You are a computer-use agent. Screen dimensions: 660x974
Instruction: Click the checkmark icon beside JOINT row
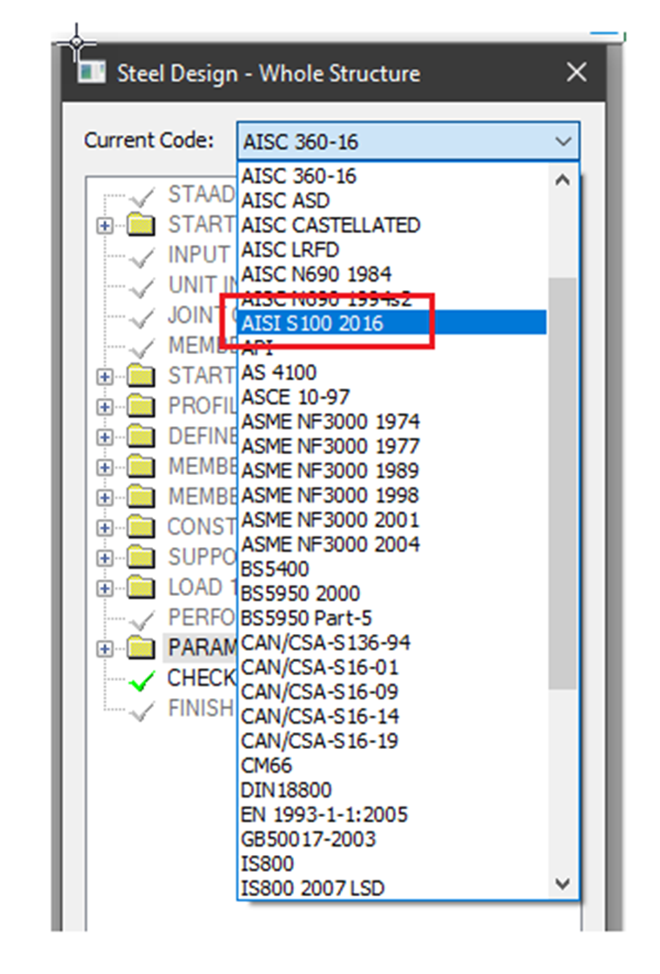pyautogui.click(x=142, y=318)
